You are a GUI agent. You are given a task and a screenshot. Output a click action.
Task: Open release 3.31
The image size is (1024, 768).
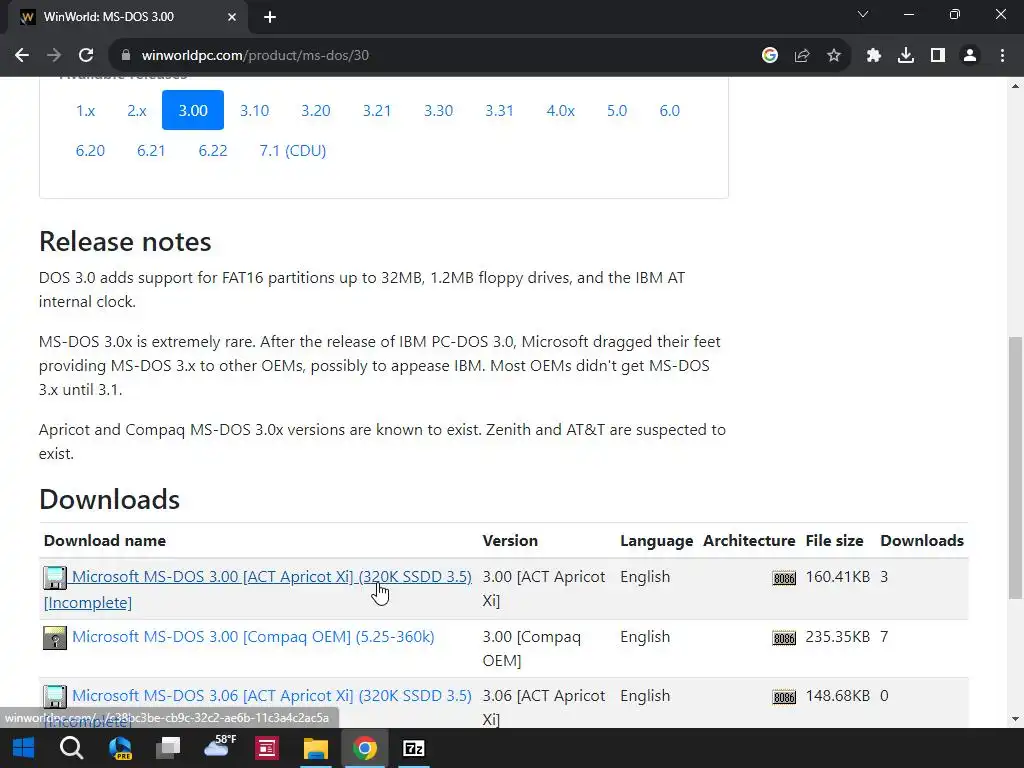(x=499, y=110)
